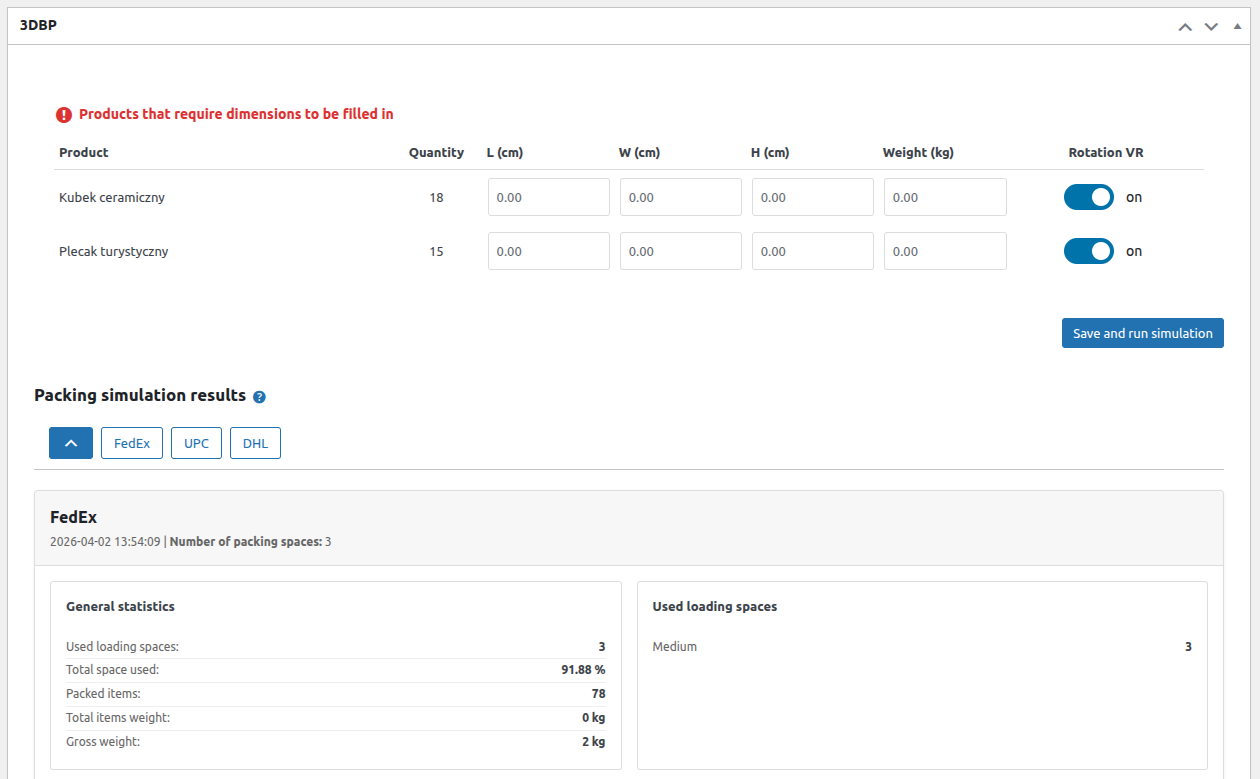1260x779 pixels.
Task: Click the red warning icon next to products message
Action: [63, 114]
